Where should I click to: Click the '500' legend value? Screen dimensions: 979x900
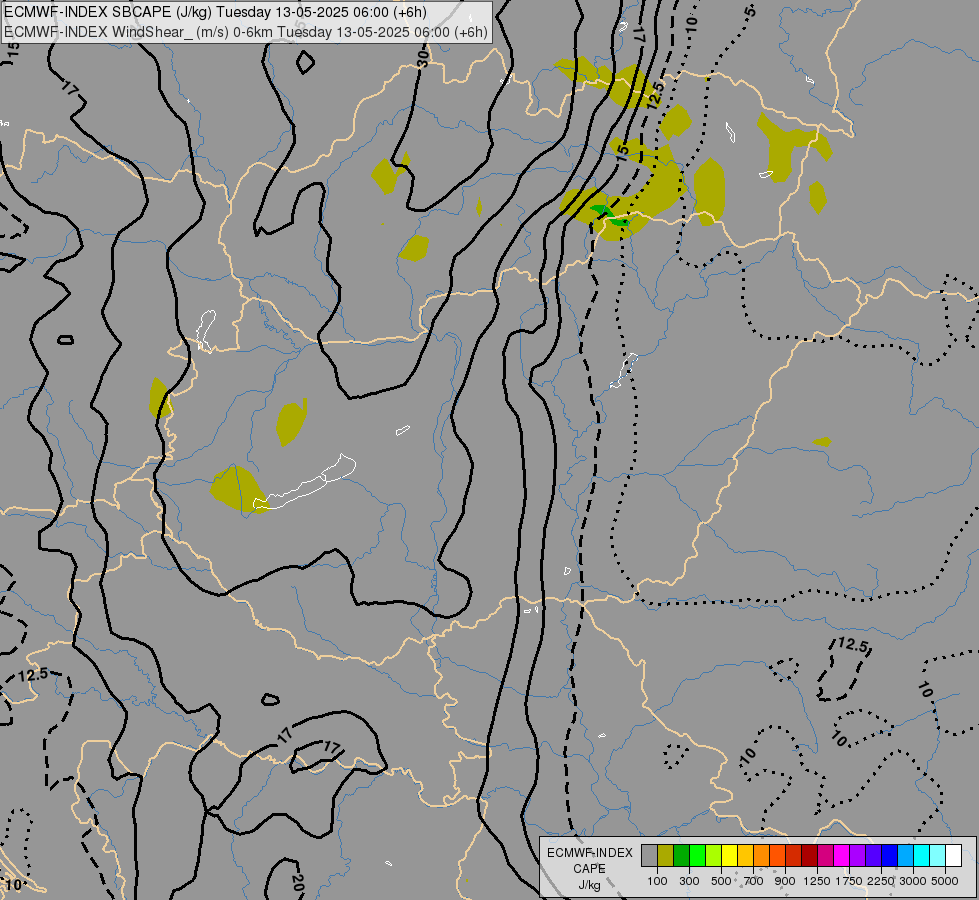(x=721, y=881)
